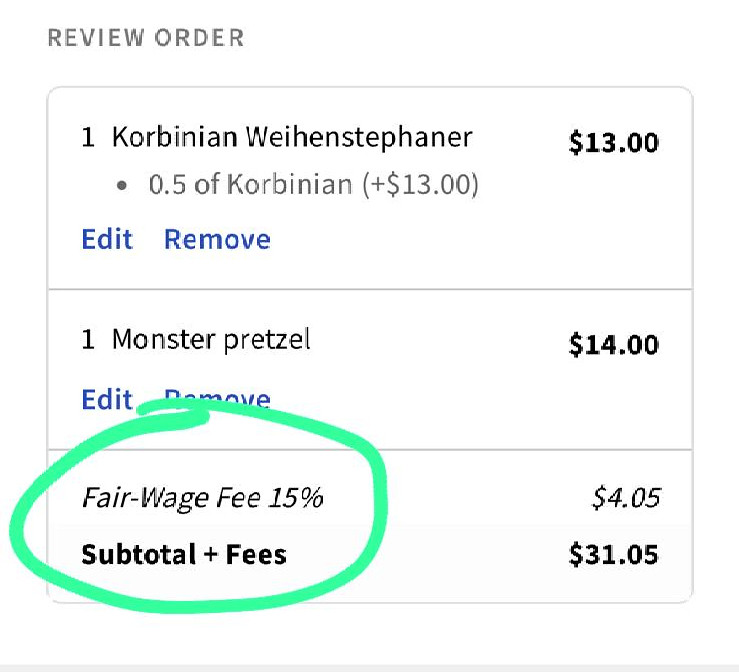Click Edit for Korbinian Weihenstephaner
The height and width of the screenshot is (672, 739).
coord(106,240)
